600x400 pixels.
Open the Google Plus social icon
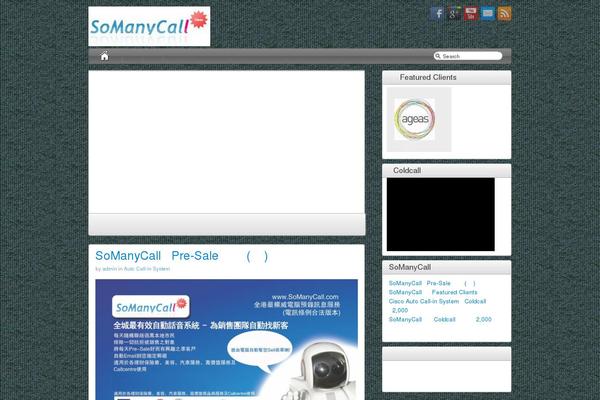pyautogui.click(x=454, y=14)
